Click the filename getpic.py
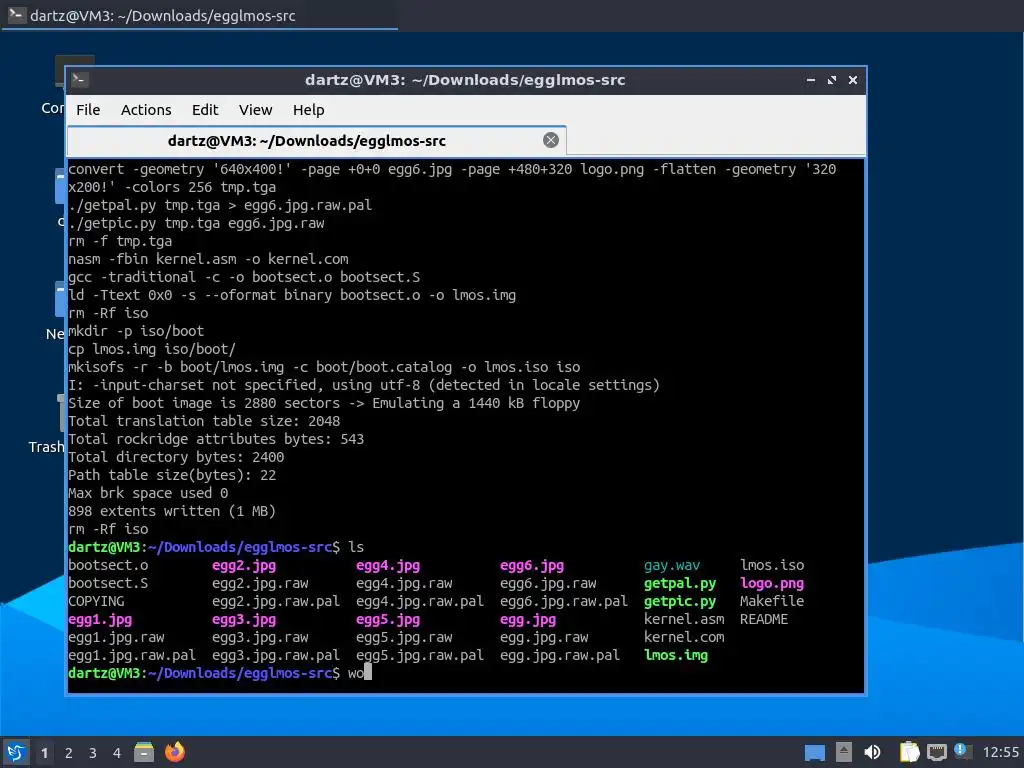Image resolution: width=1024 pixels, height=768 pixels. tap(680, 601)
